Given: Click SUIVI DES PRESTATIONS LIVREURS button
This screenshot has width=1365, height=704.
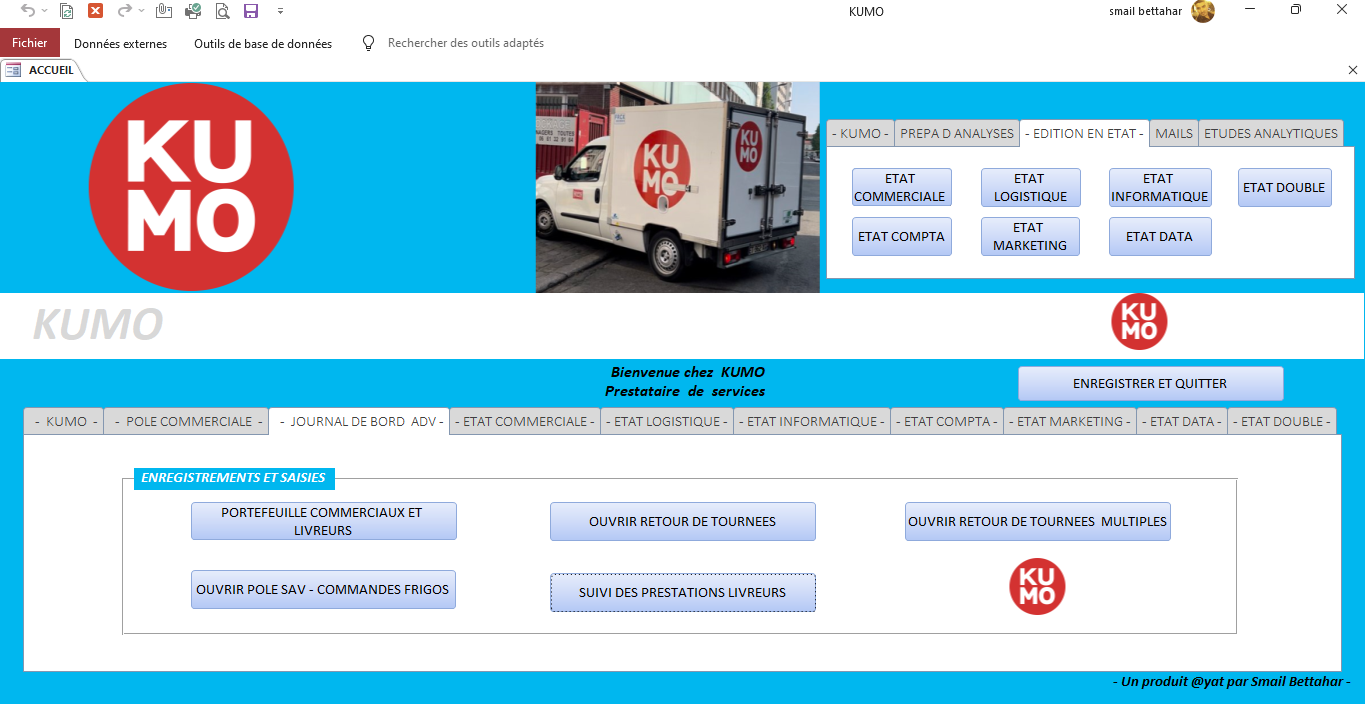Looking at the screenshot, I should 683,592.
